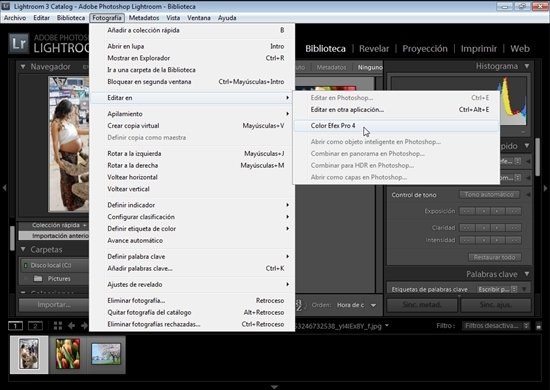Image resolution: width=550 pixels, height=390 pixels.
Task: Toggle filter switch icon beside Filtros desactivados
Action: pos(539,326)
